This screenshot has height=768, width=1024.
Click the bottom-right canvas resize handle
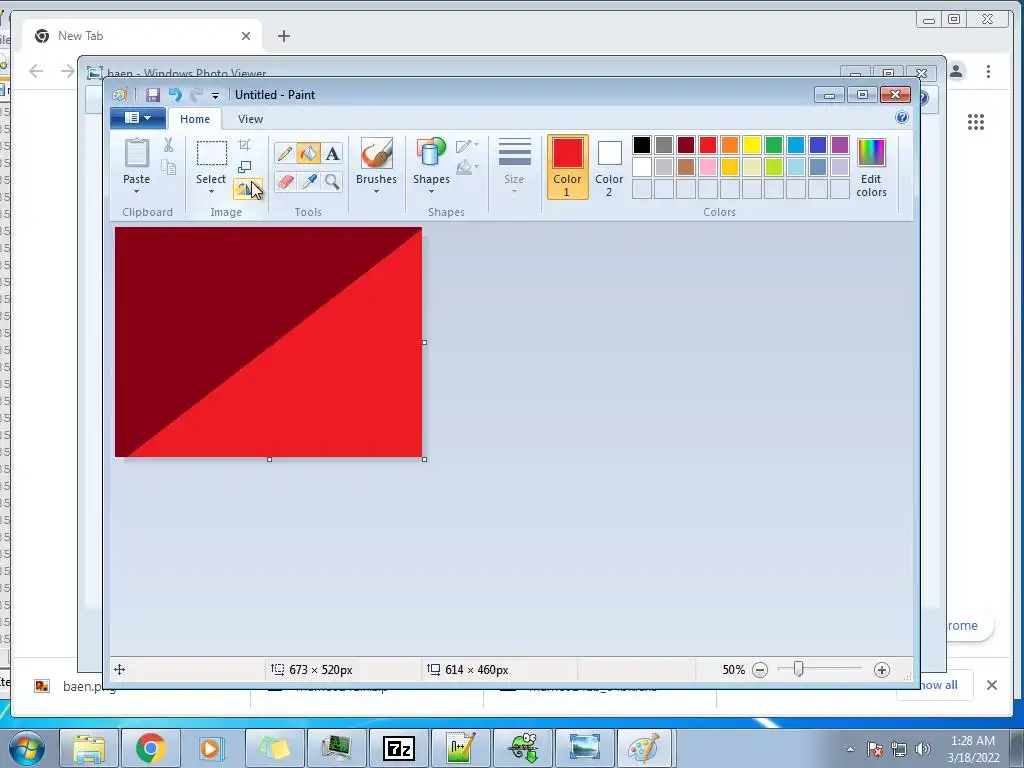(424, 460)
